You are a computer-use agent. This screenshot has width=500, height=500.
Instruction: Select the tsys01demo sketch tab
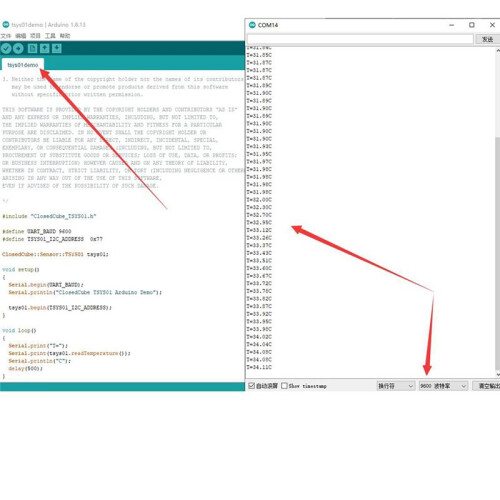pos(23,65)
